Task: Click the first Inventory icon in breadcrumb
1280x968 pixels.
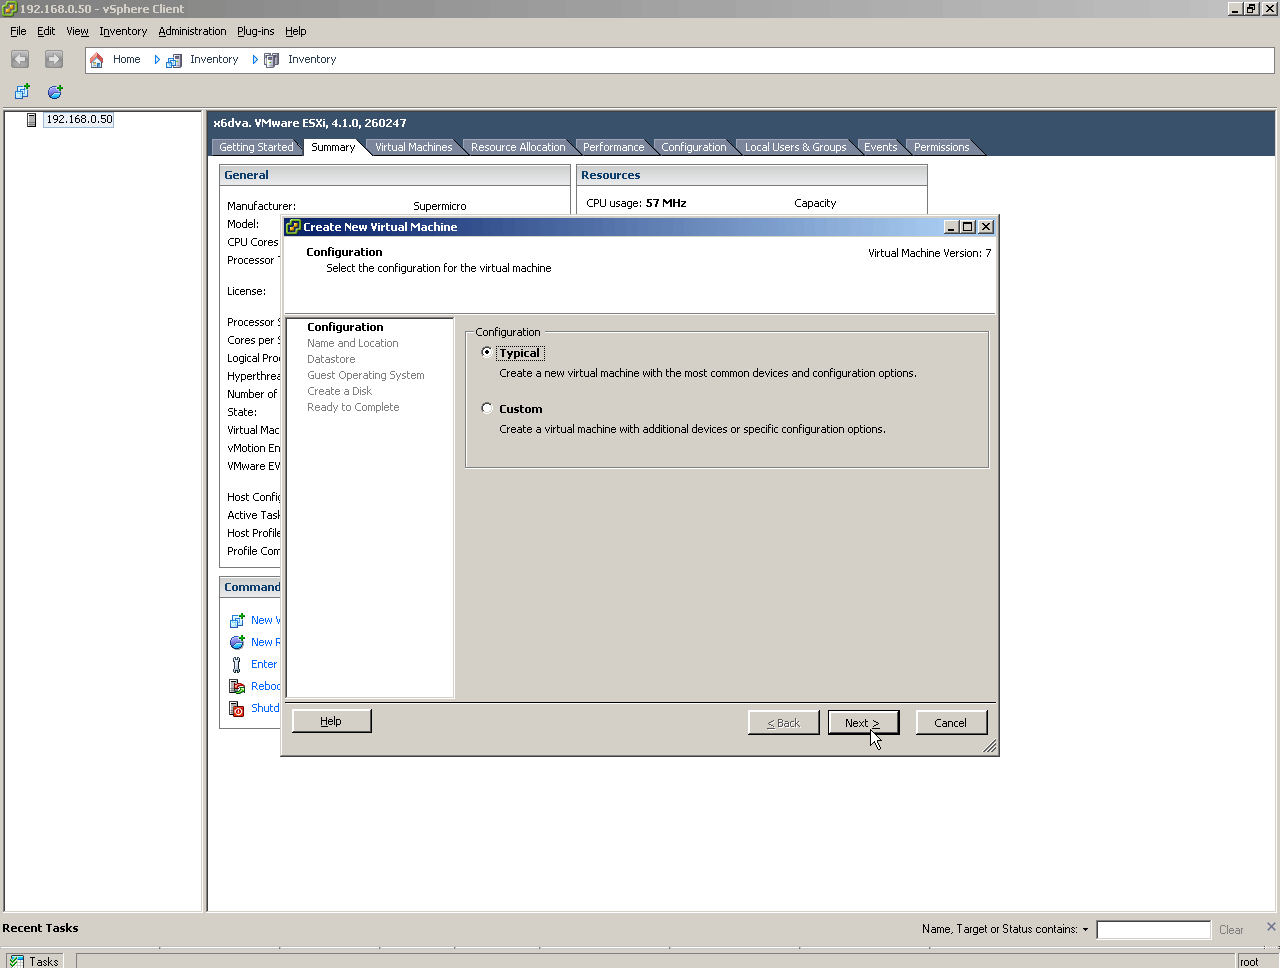Action: pyautogui.click(x=174, y=60)
